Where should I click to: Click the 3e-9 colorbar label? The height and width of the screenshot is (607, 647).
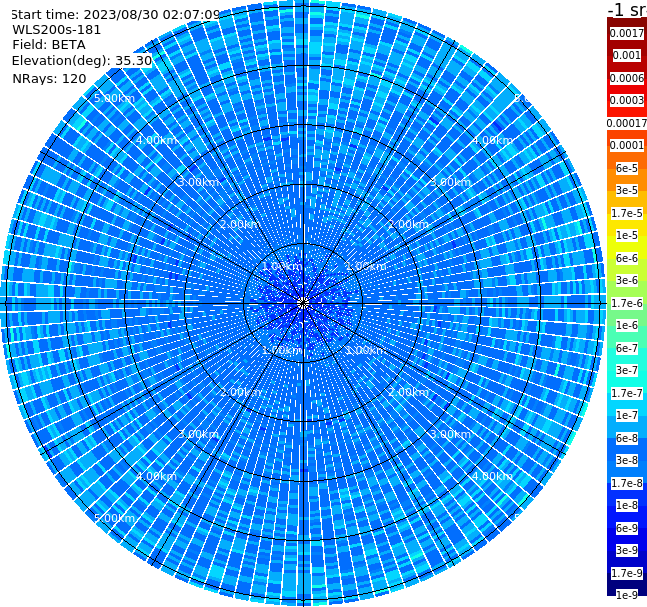pyautogui.click(x=627, y=550)
